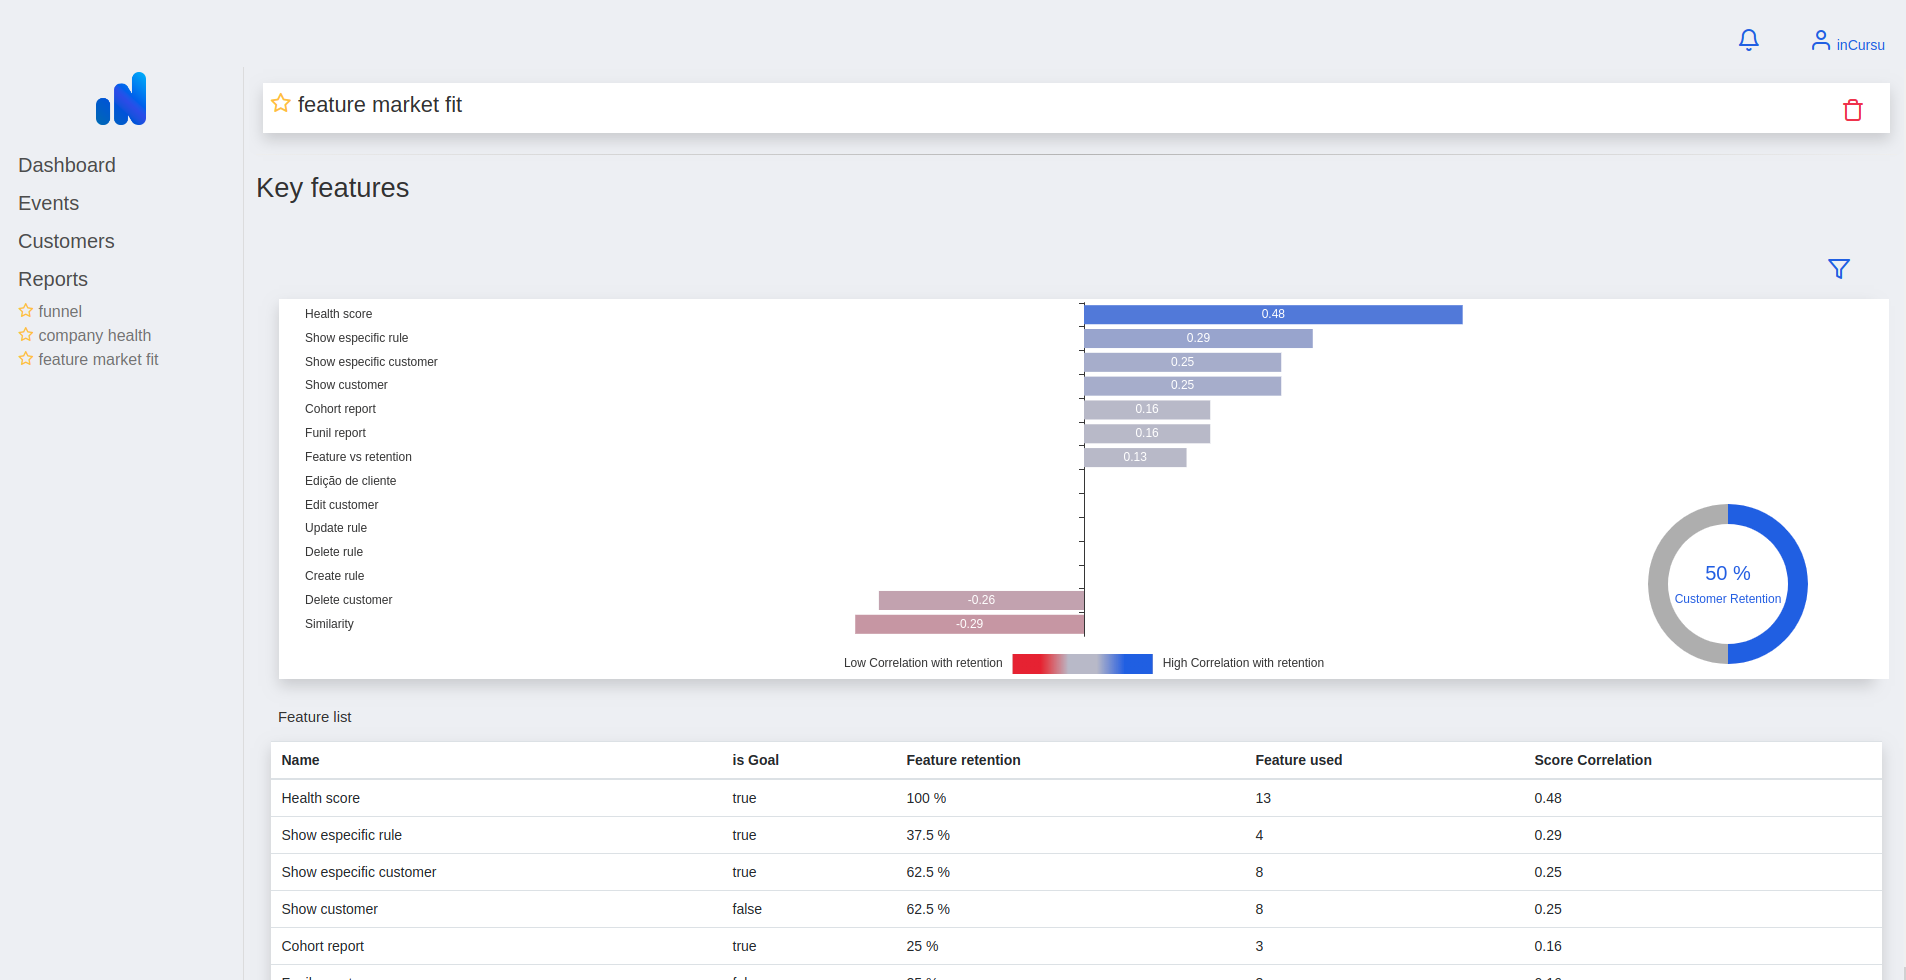Click the correlation gradient legend swatch

1082,663
